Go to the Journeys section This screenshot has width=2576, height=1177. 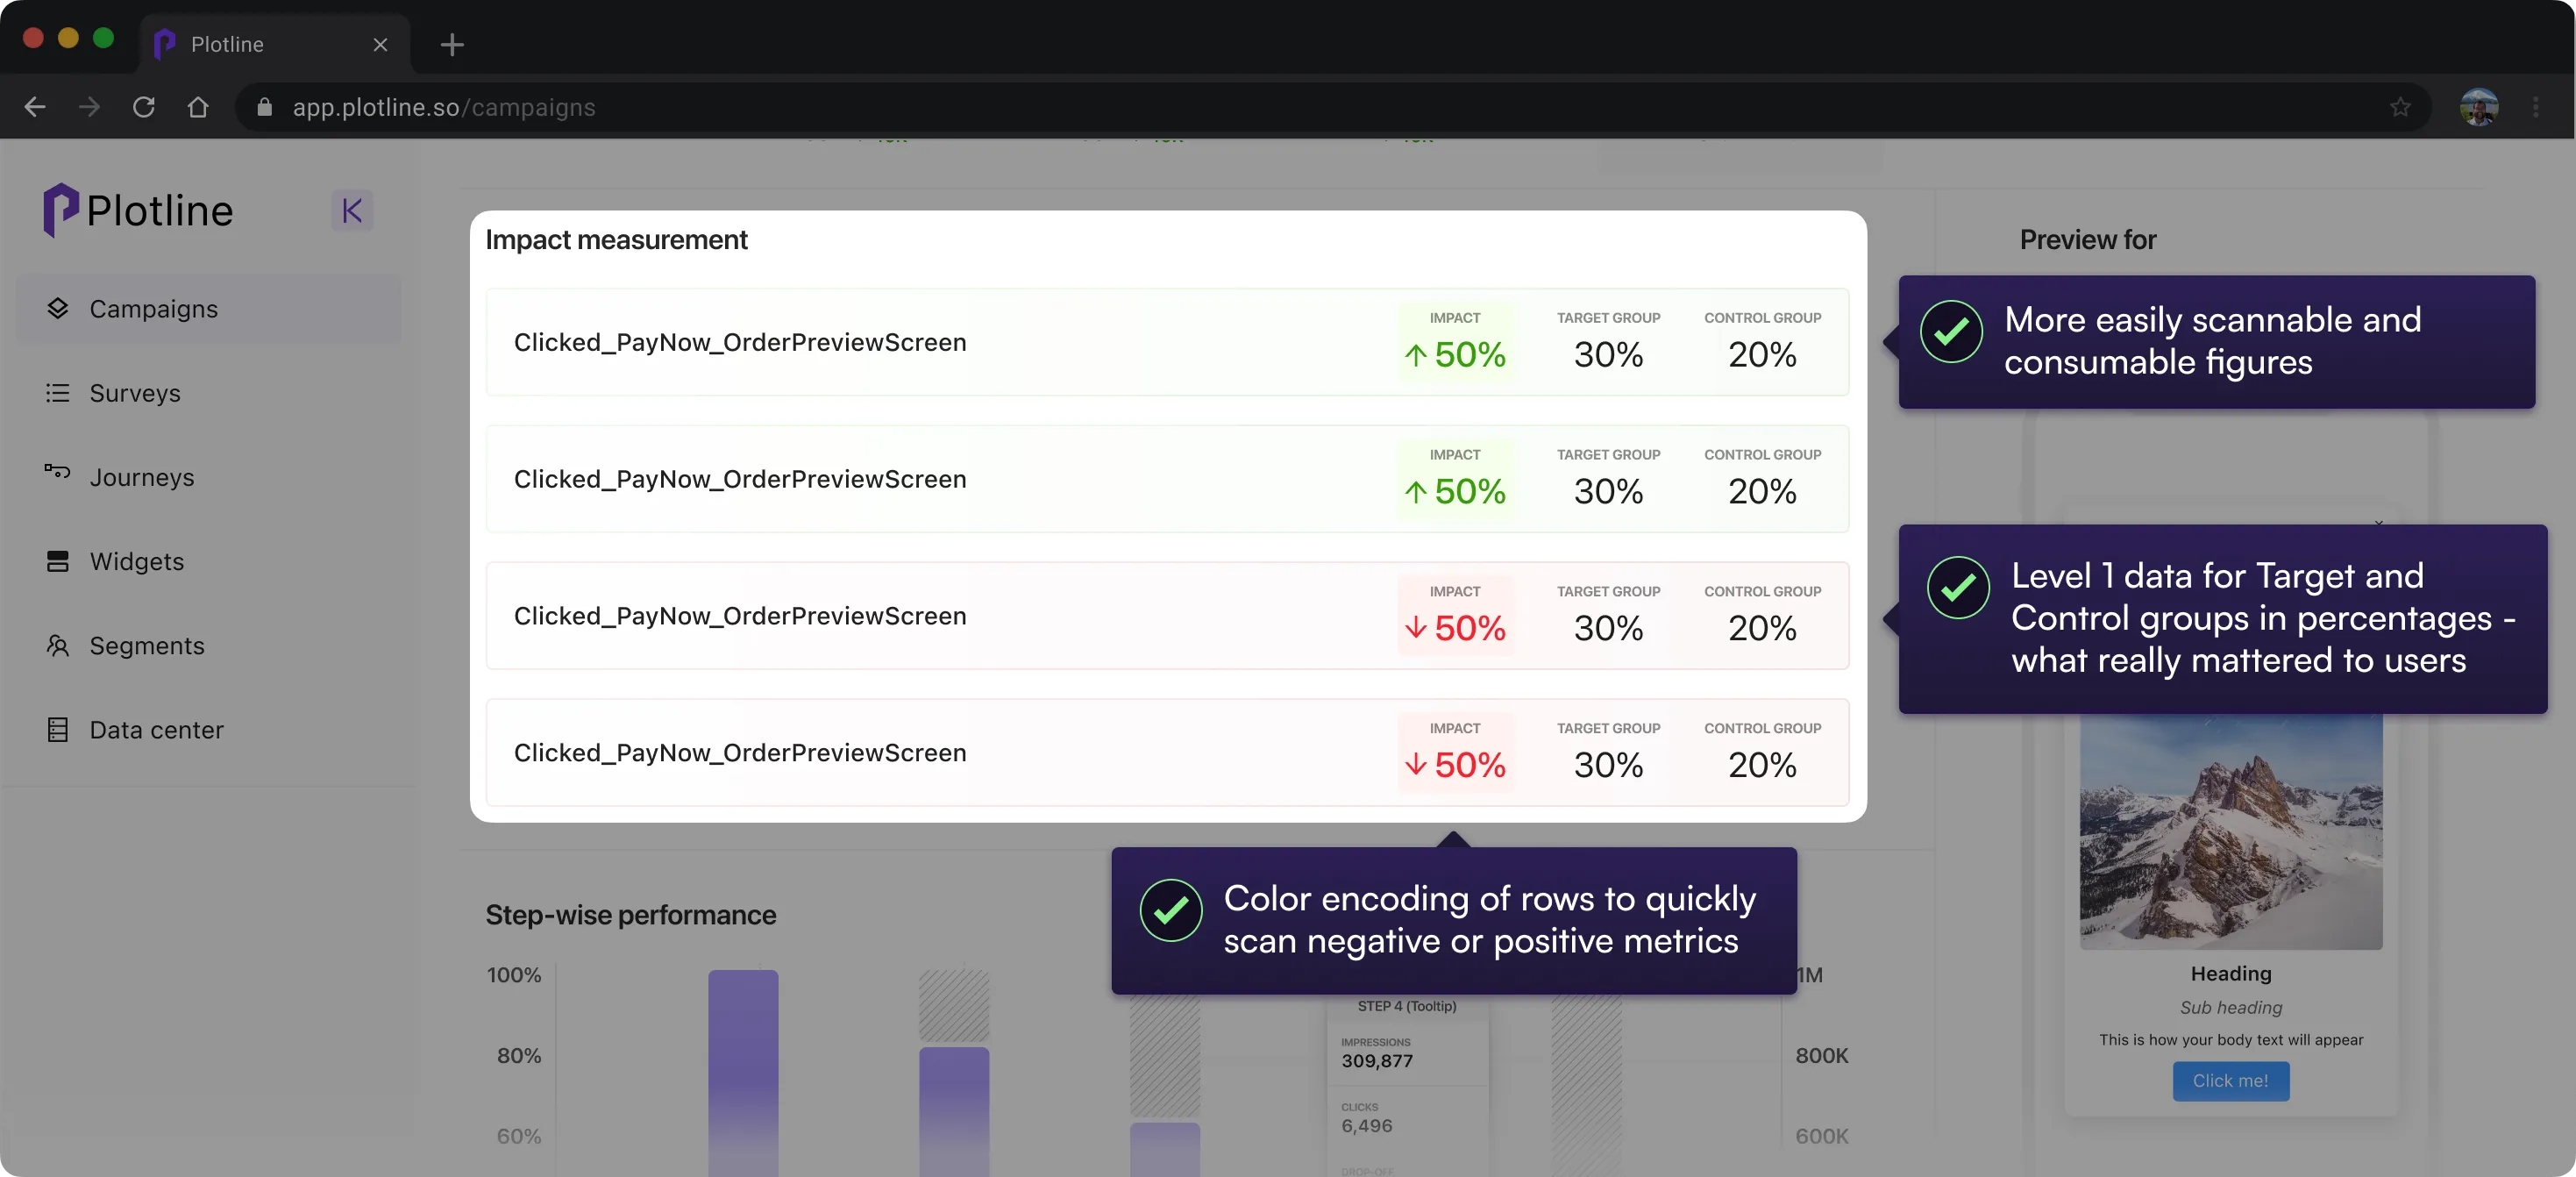142,477
